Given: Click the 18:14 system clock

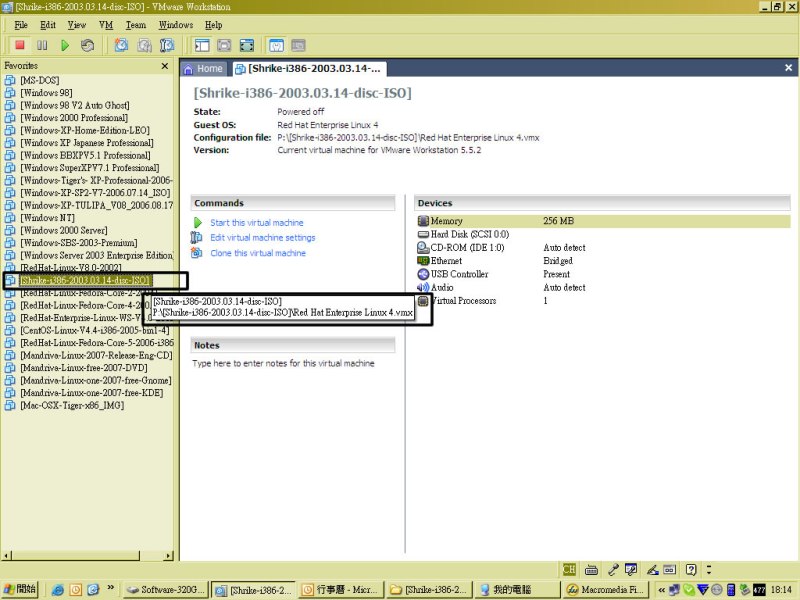Looking at the screenshot, I should (781, 590).
